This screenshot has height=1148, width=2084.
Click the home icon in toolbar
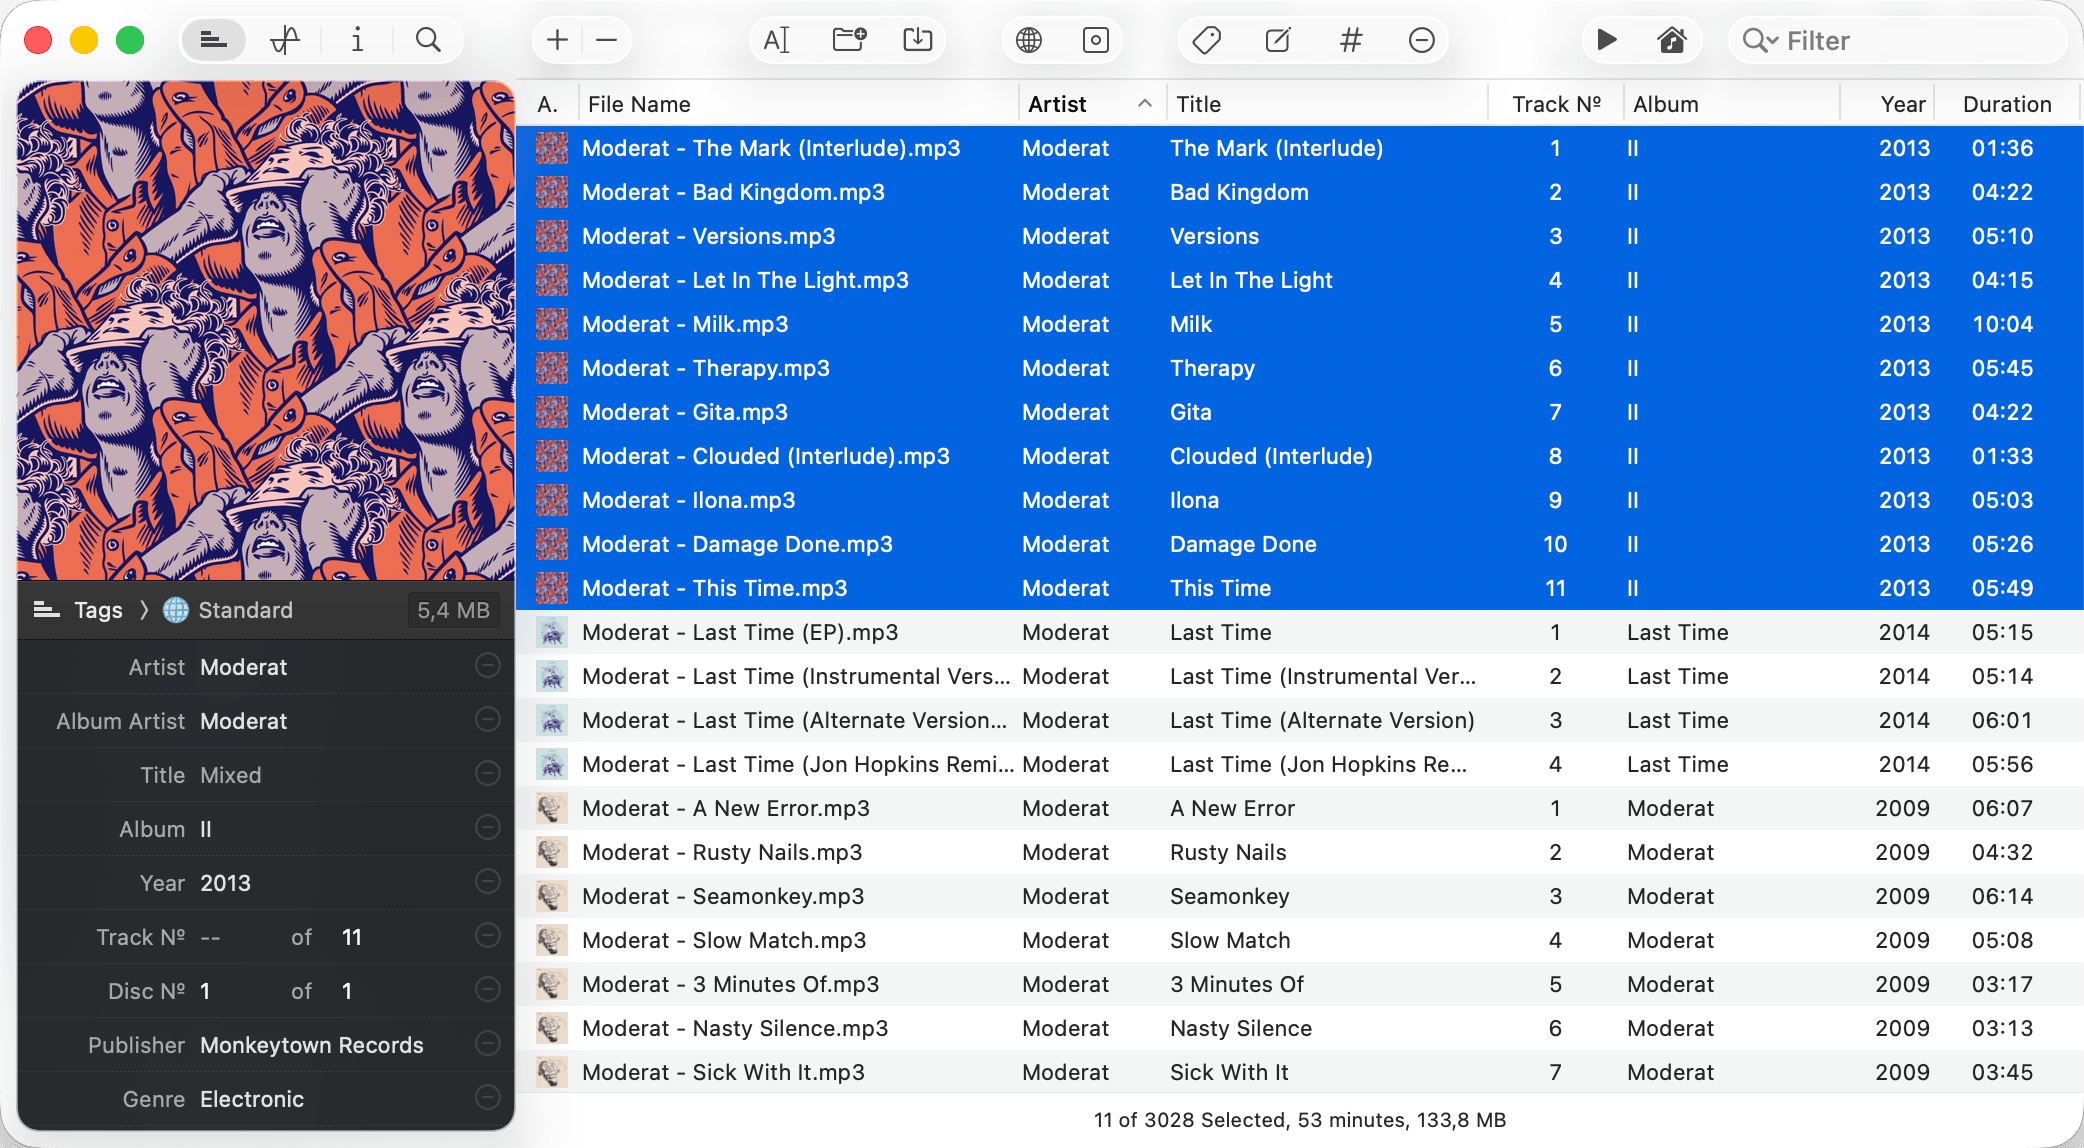pos(1672,40)
